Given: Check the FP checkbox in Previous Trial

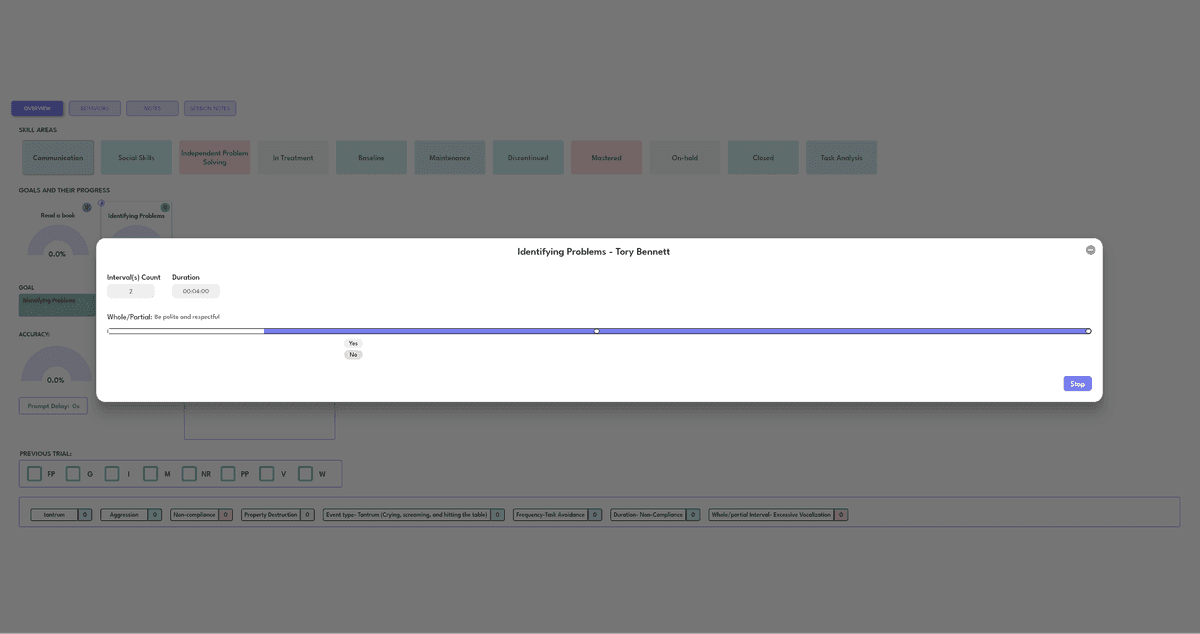Looking at the screenshot, I should [x=32, y=473].
